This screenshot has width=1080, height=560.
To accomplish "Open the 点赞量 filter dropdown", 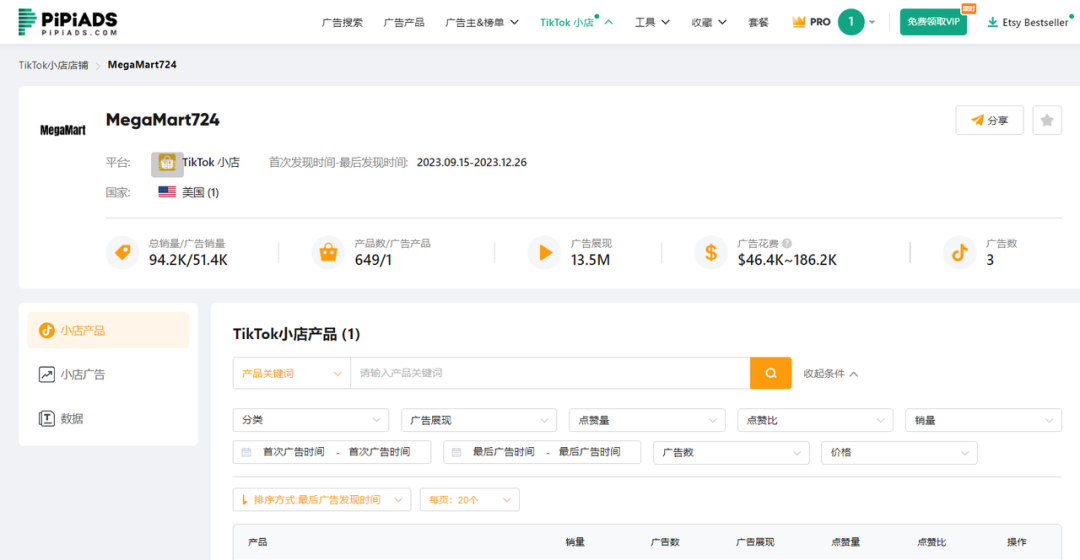I will coord(647,420).
